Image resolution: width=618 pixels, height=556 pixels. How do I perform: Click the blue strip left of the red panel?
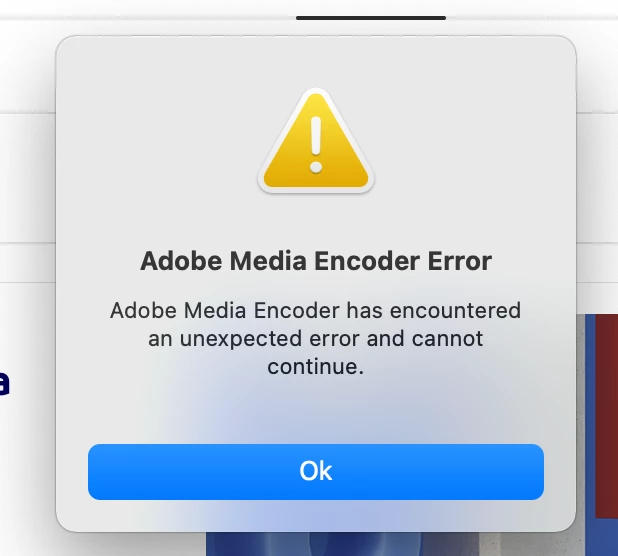(590, 433)
